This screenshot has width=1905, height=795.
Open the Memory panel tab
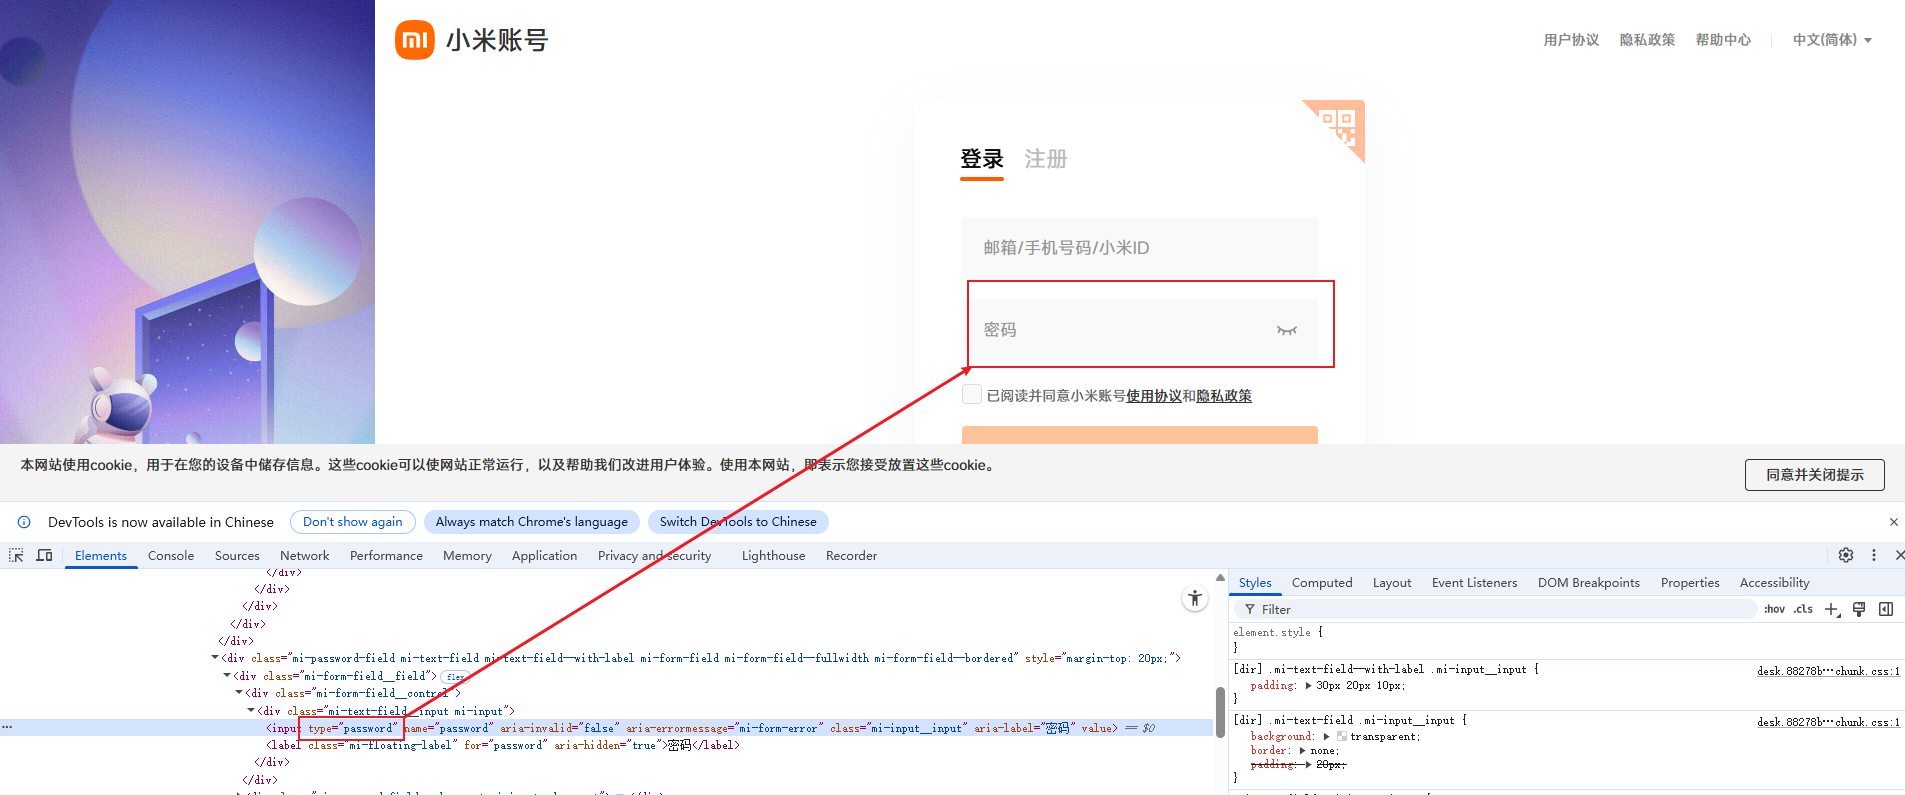[467, 556]
